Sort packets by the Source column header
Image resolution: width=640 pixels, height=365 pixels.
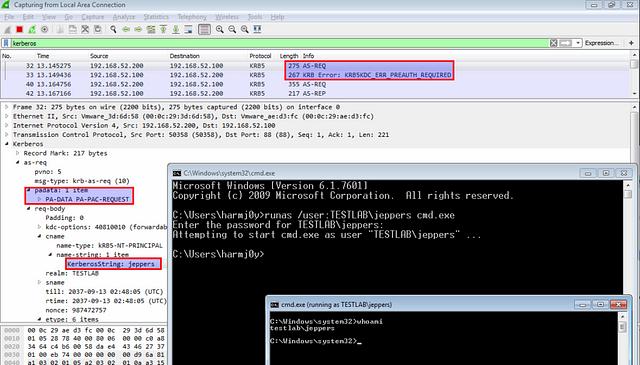coord(99,56)
